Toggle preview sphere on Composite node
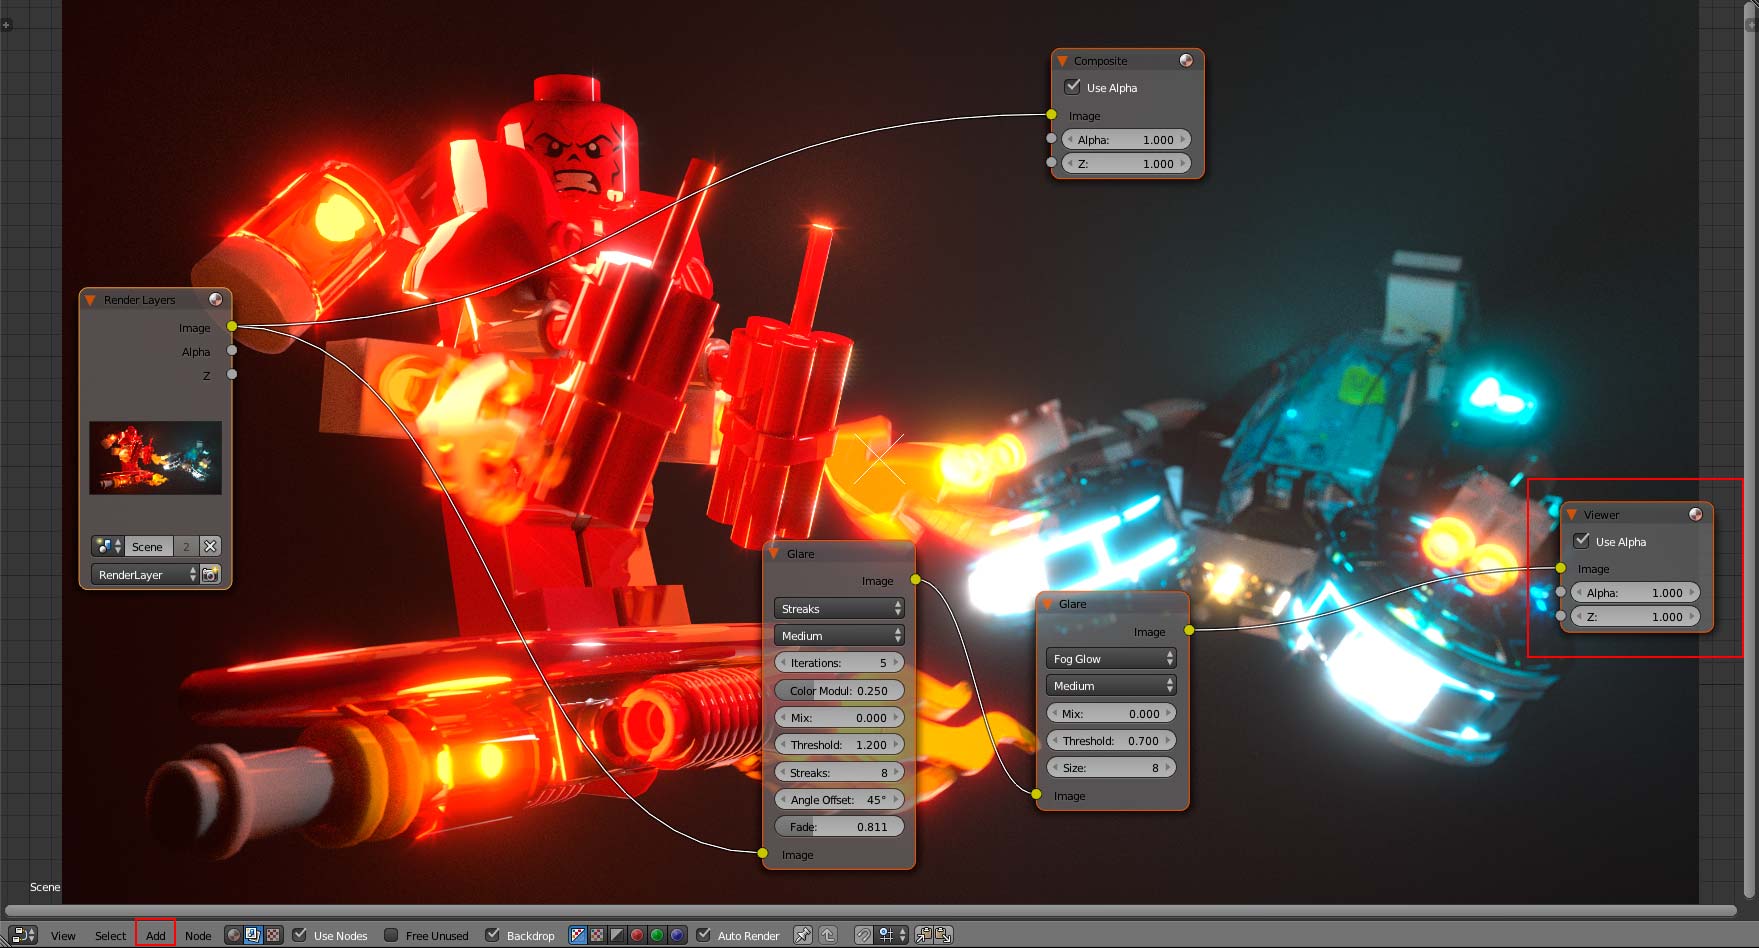1759x948 pixels. coord(1186,60)
